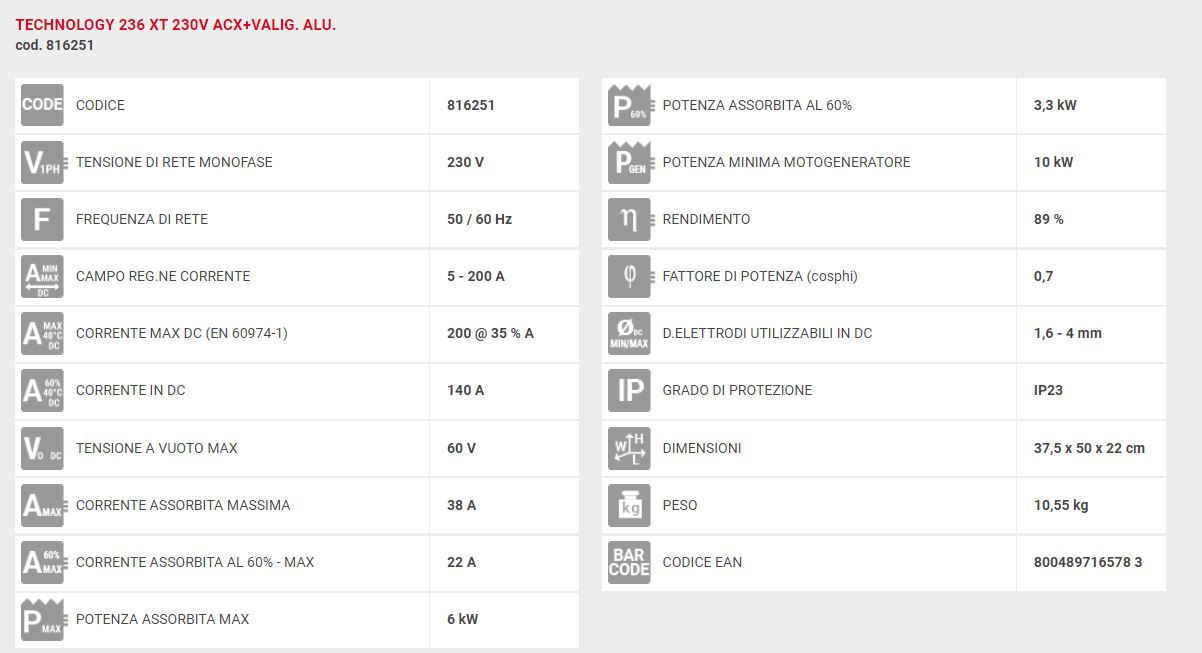Image resolution: width=1202 pixels, height=653 pixels.
Task: Click the CORRENTE IN DC label
Action: [131, 390]
